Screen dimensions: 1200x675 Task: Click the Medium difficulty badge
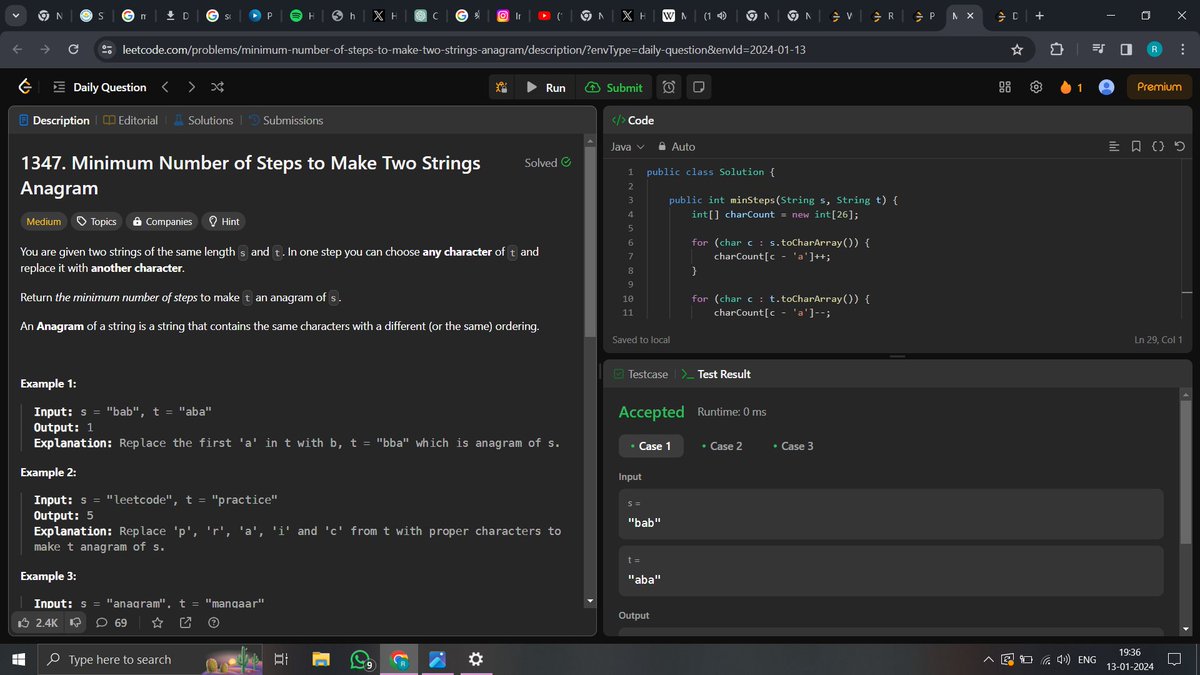[43, 221]
